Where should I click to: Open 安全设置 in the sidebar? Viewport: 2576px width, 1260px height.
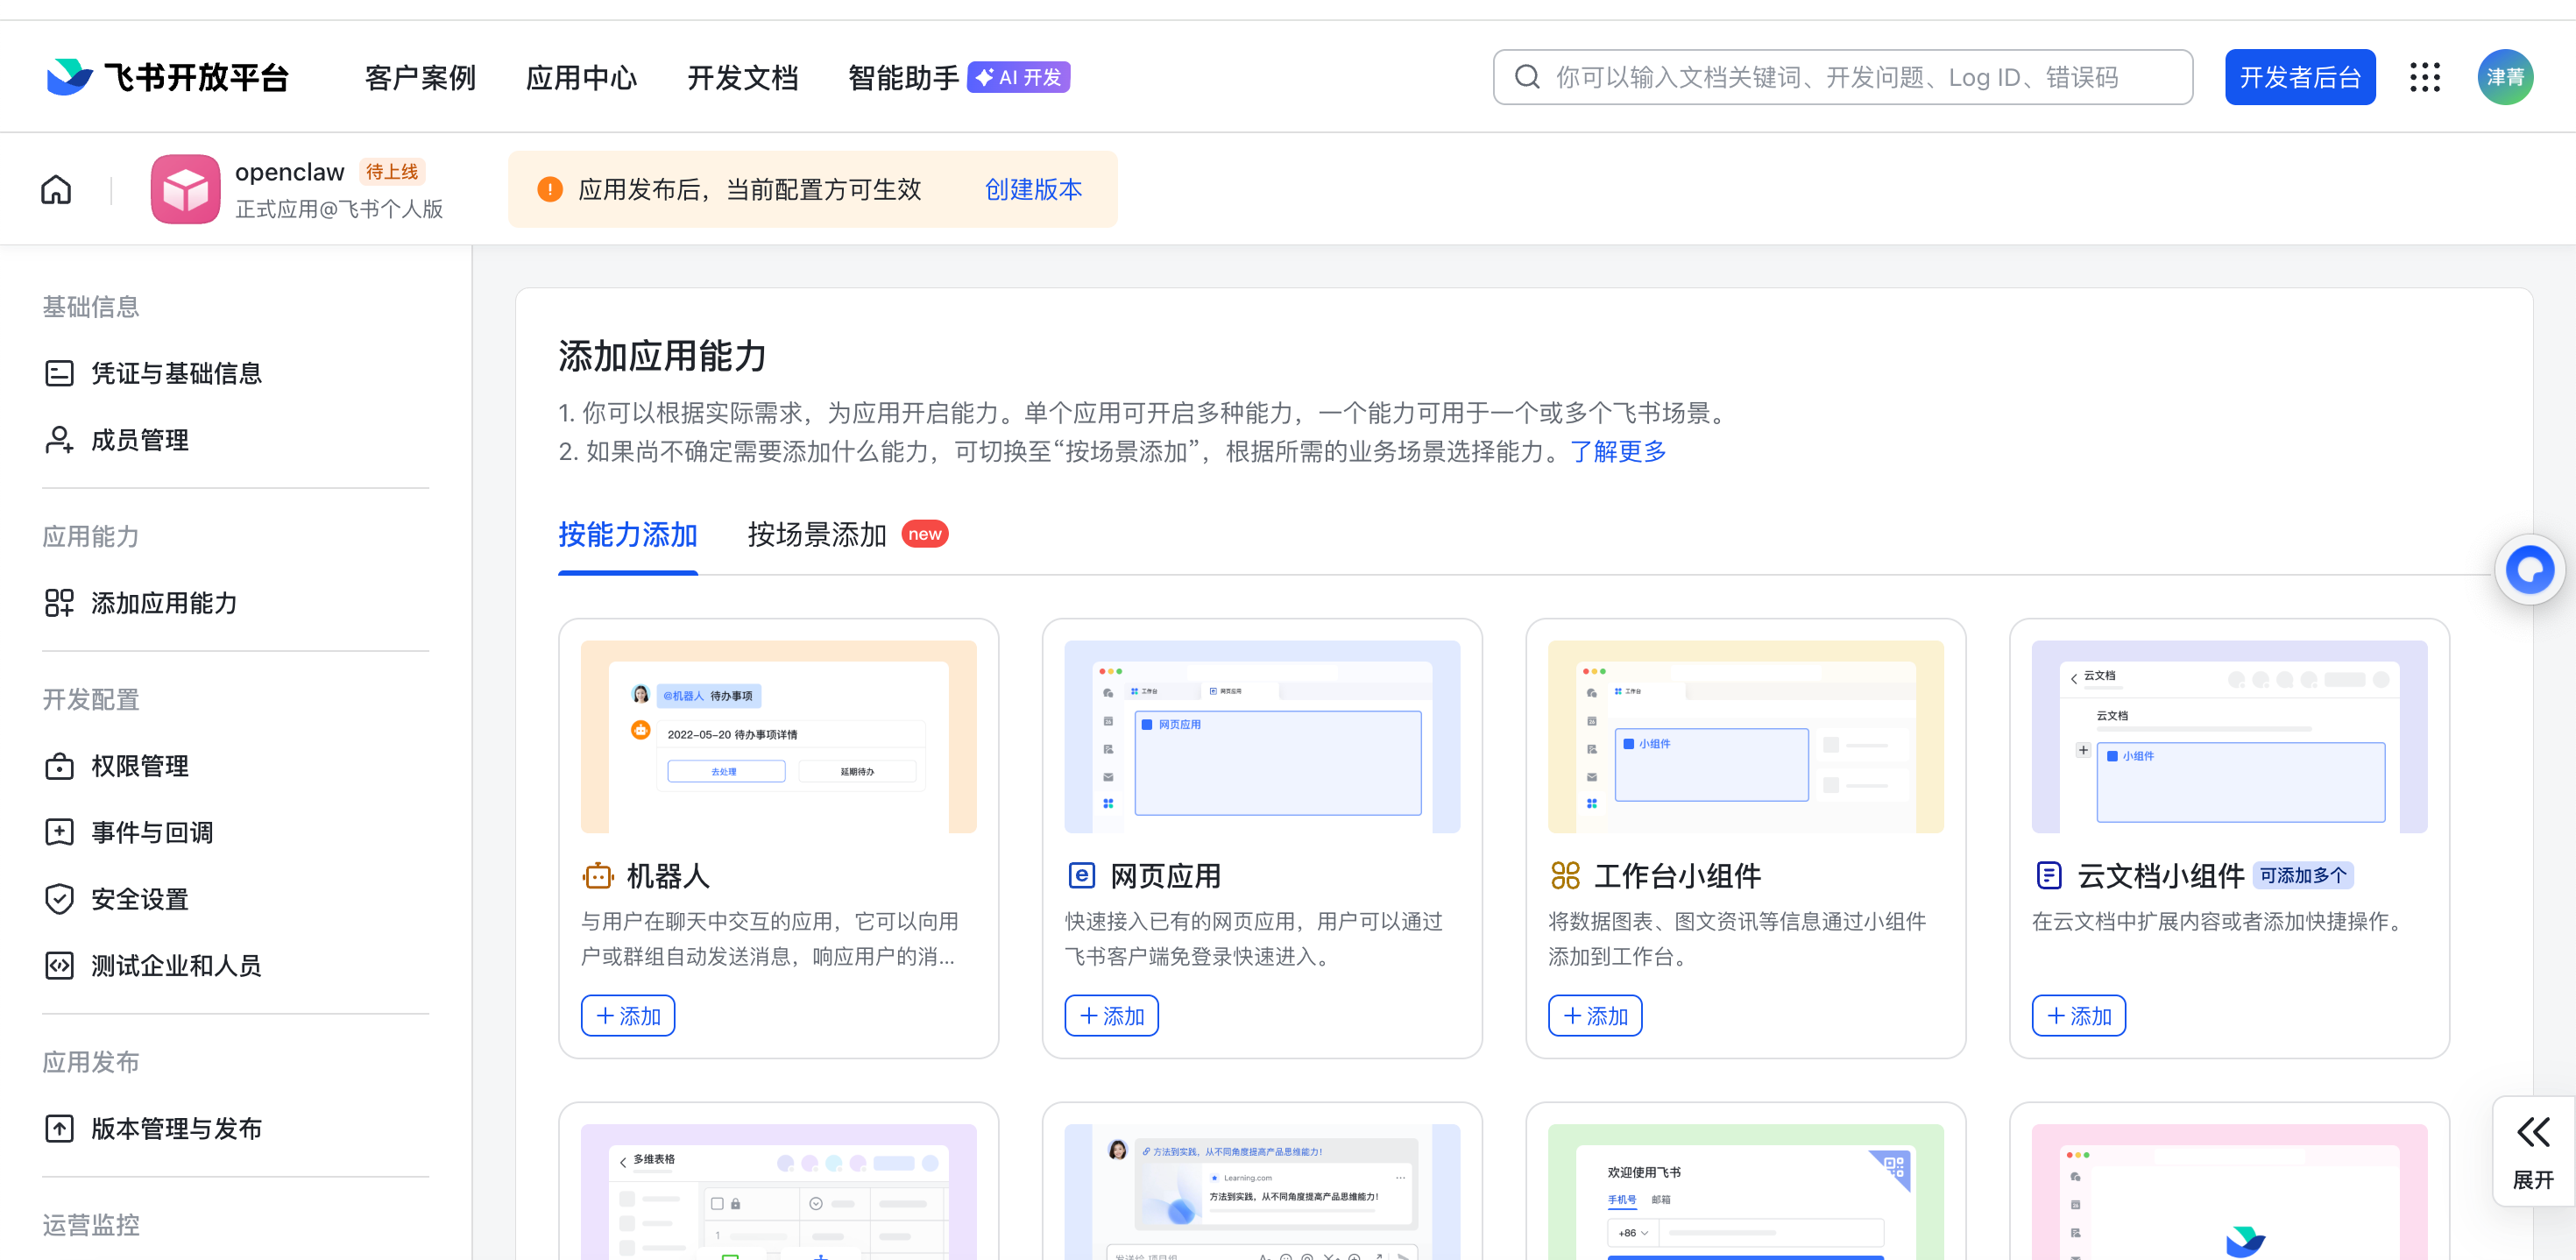[x=140, y=899]
